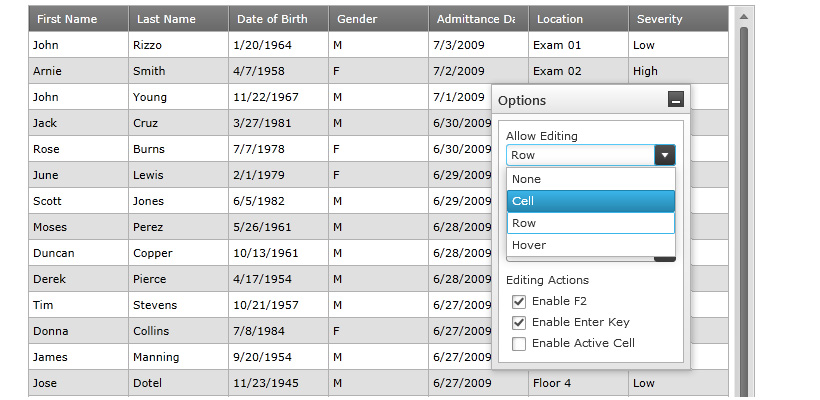Click cell 'Scott'
This screenshot has height=400, width=820.
(78, 201)
